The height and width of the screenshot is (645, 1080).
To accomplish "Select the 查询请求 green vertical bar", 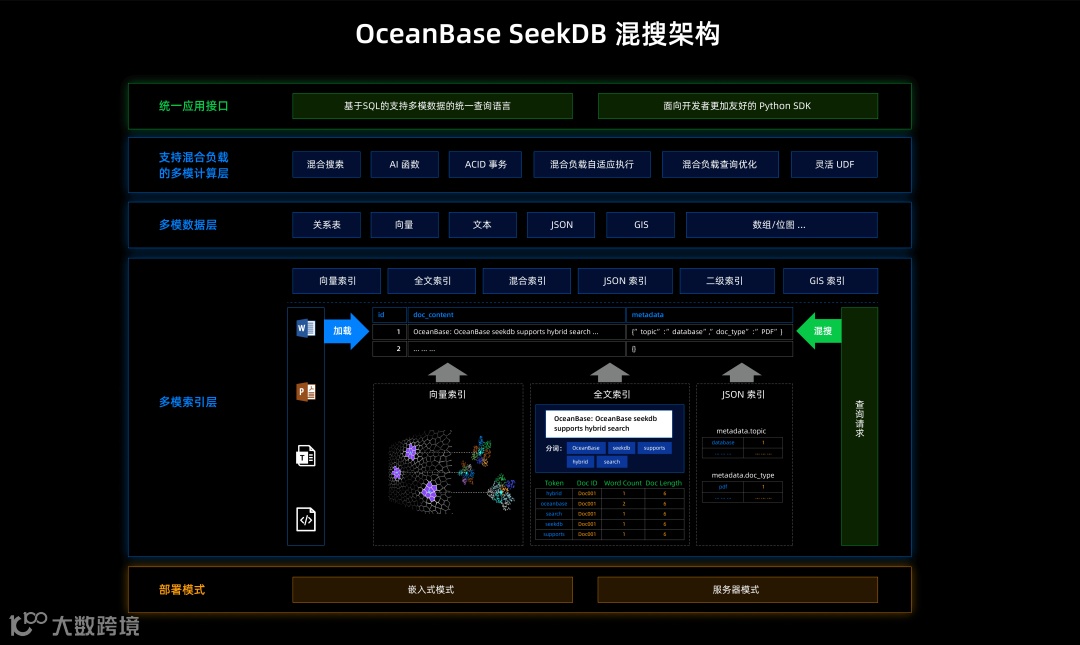I will coord(859,427).
